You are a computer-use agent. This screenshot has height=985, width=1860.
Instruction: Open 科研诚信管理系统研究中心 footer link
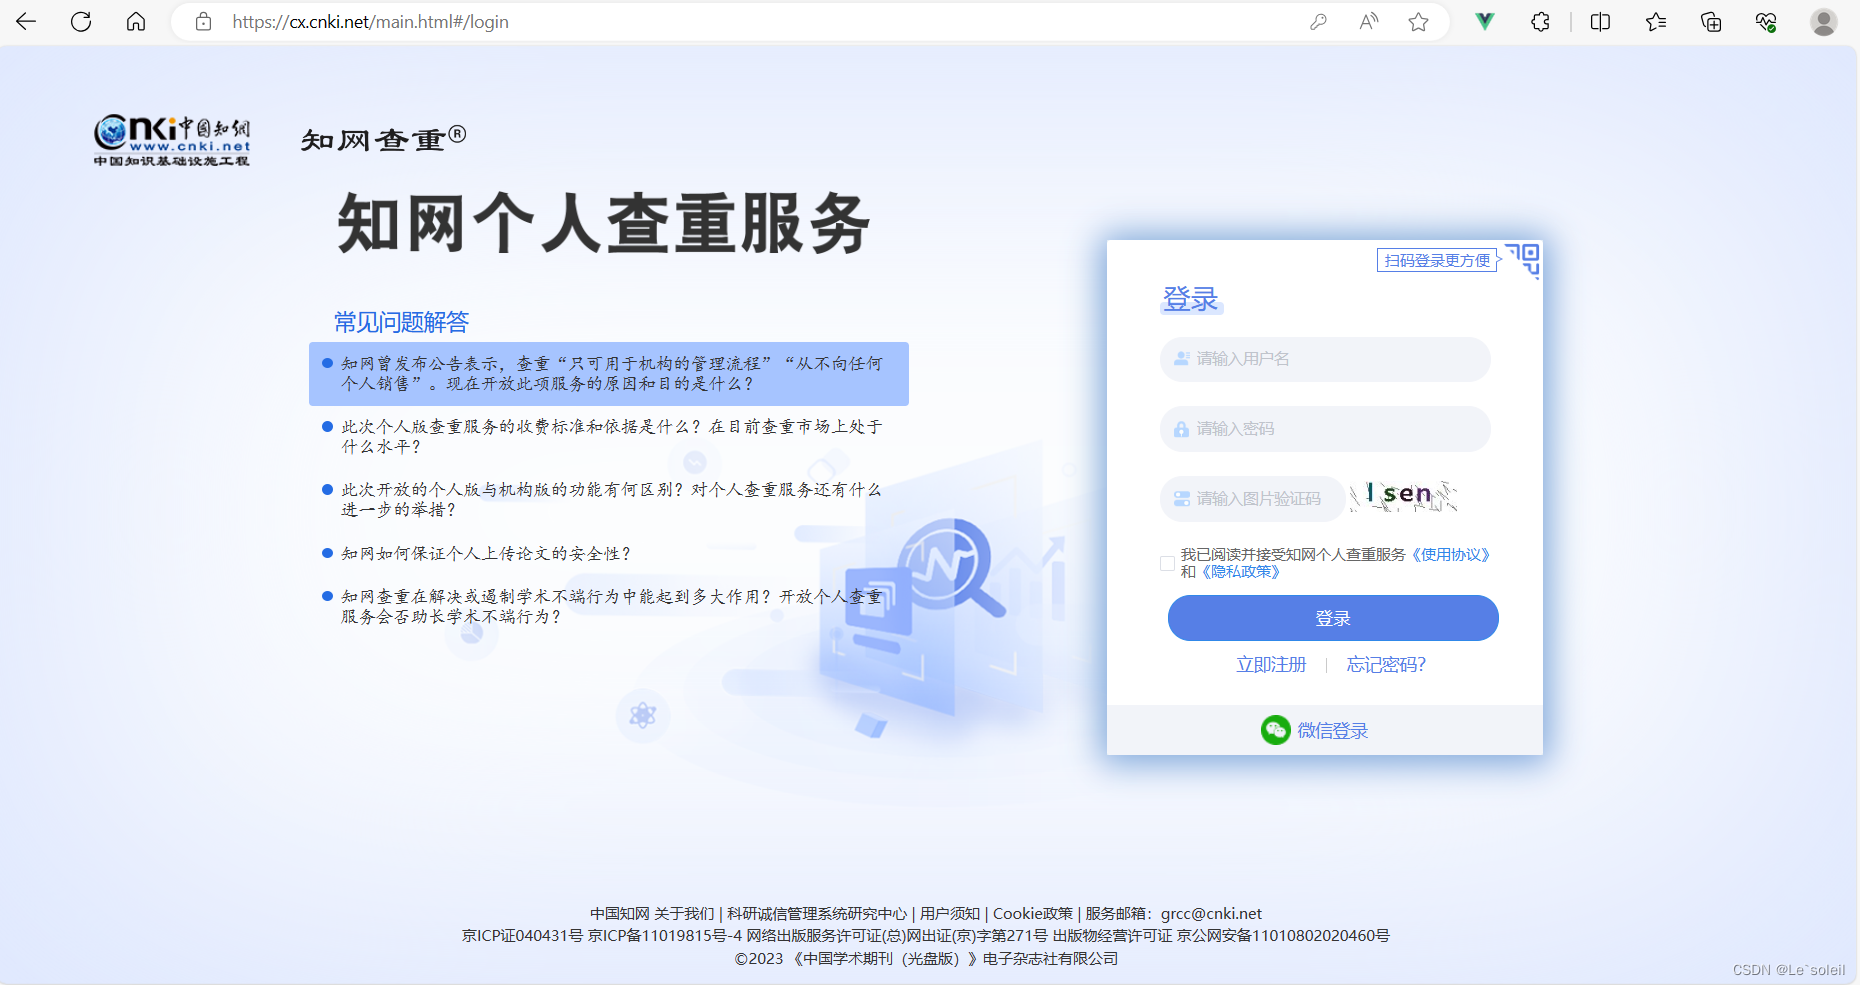pyautogui.click(x=816, y=913)
